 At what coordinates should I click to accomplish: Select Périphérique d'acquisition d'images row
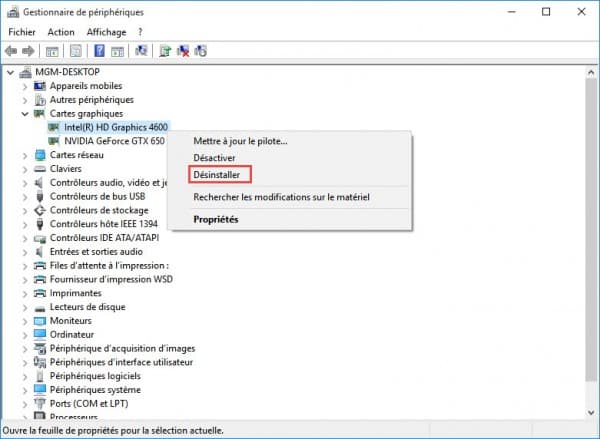tap(122, 348)
